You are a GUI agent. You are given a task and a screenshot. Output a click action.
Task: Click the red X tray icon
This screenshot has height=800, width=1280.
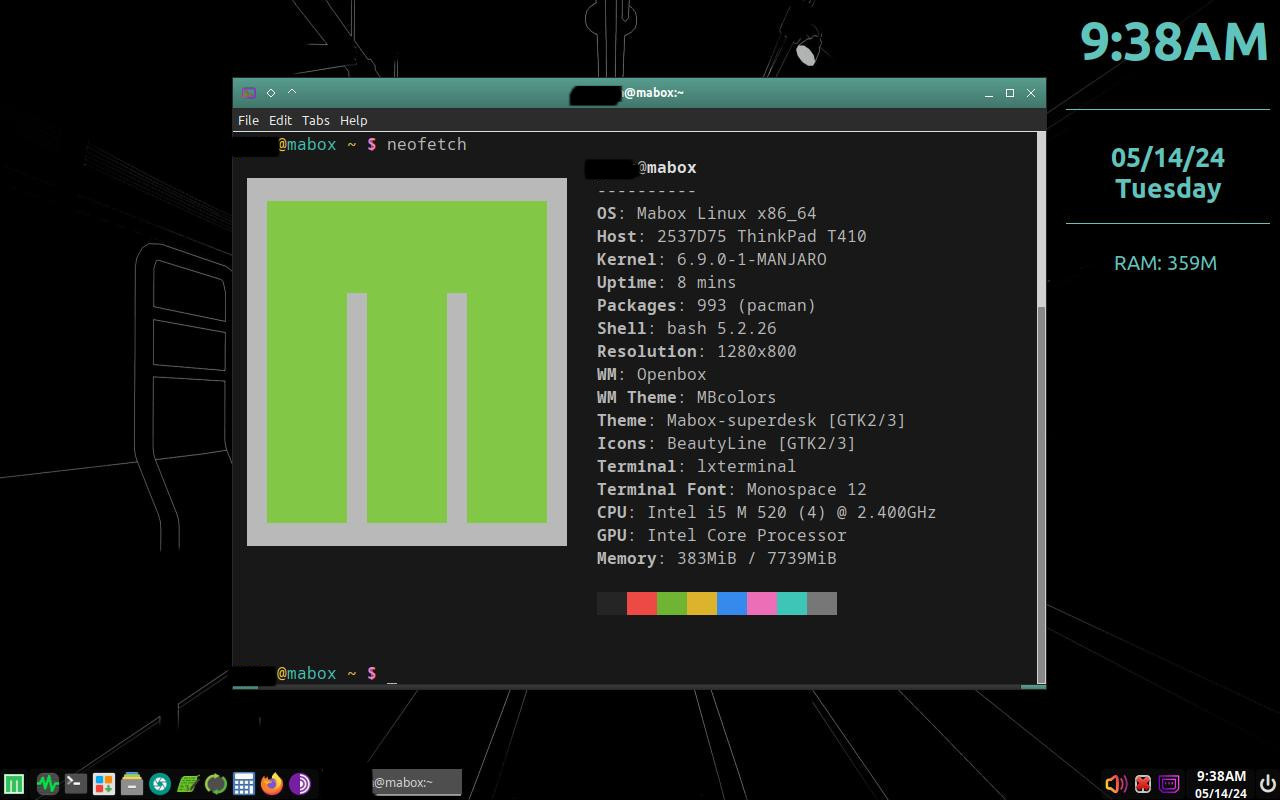click(x=1142, y=783)
